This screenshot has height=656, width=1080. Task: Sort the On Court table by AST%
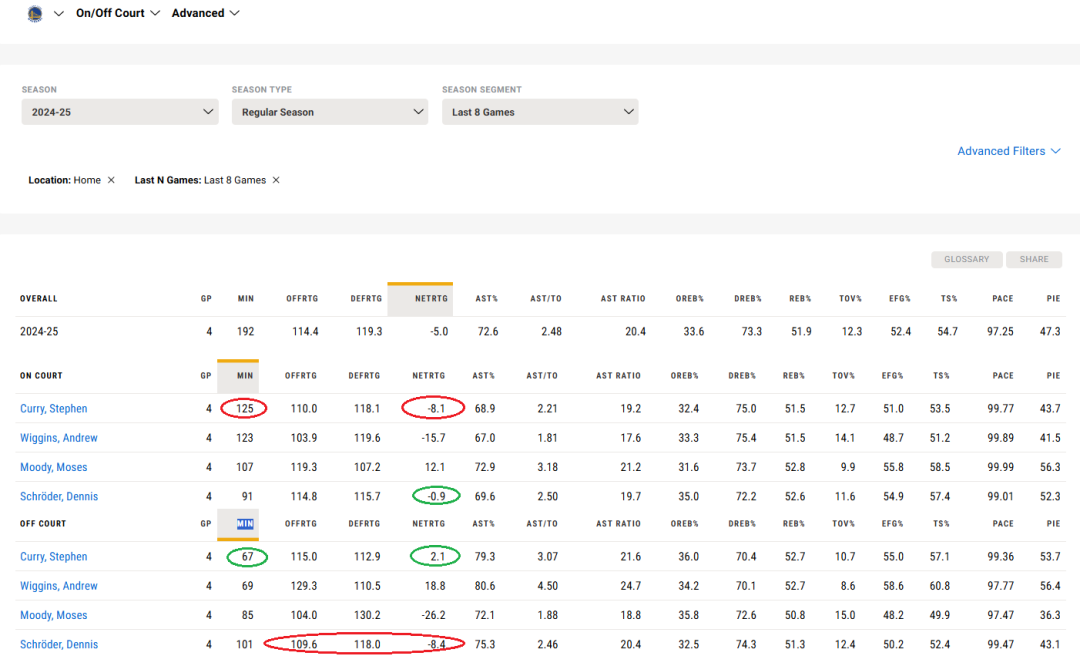[484, 376]
